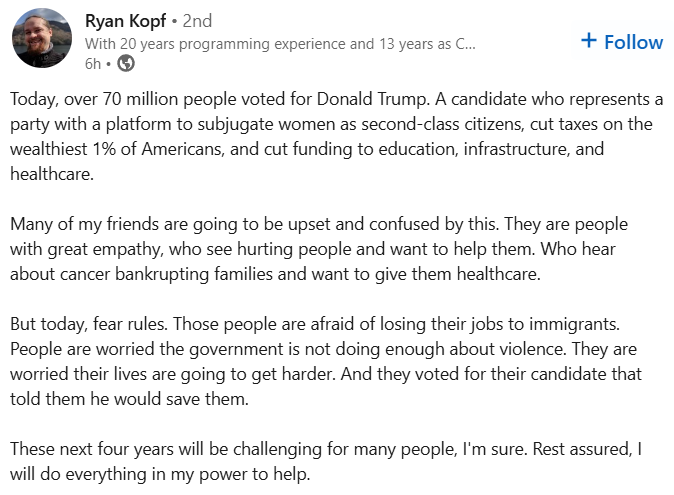Open Ryan Kopf's profile via name
674x495 pixels.
124,20
